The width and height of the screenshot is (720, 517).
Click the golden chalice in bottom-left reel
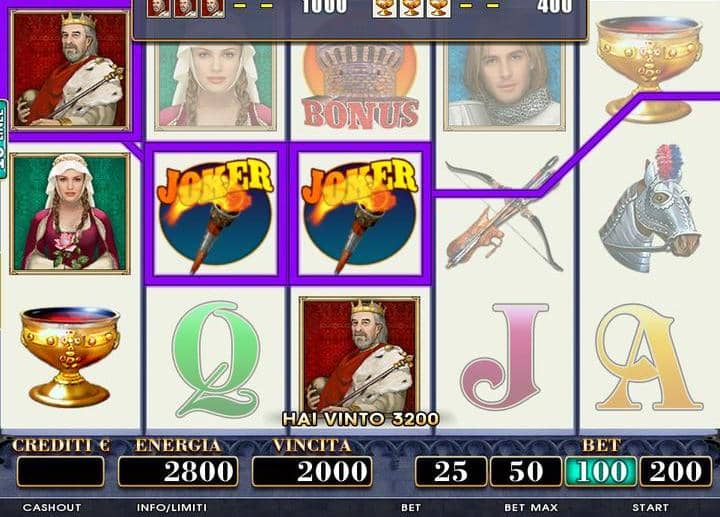pyautogui.click(x=69, y=356)
